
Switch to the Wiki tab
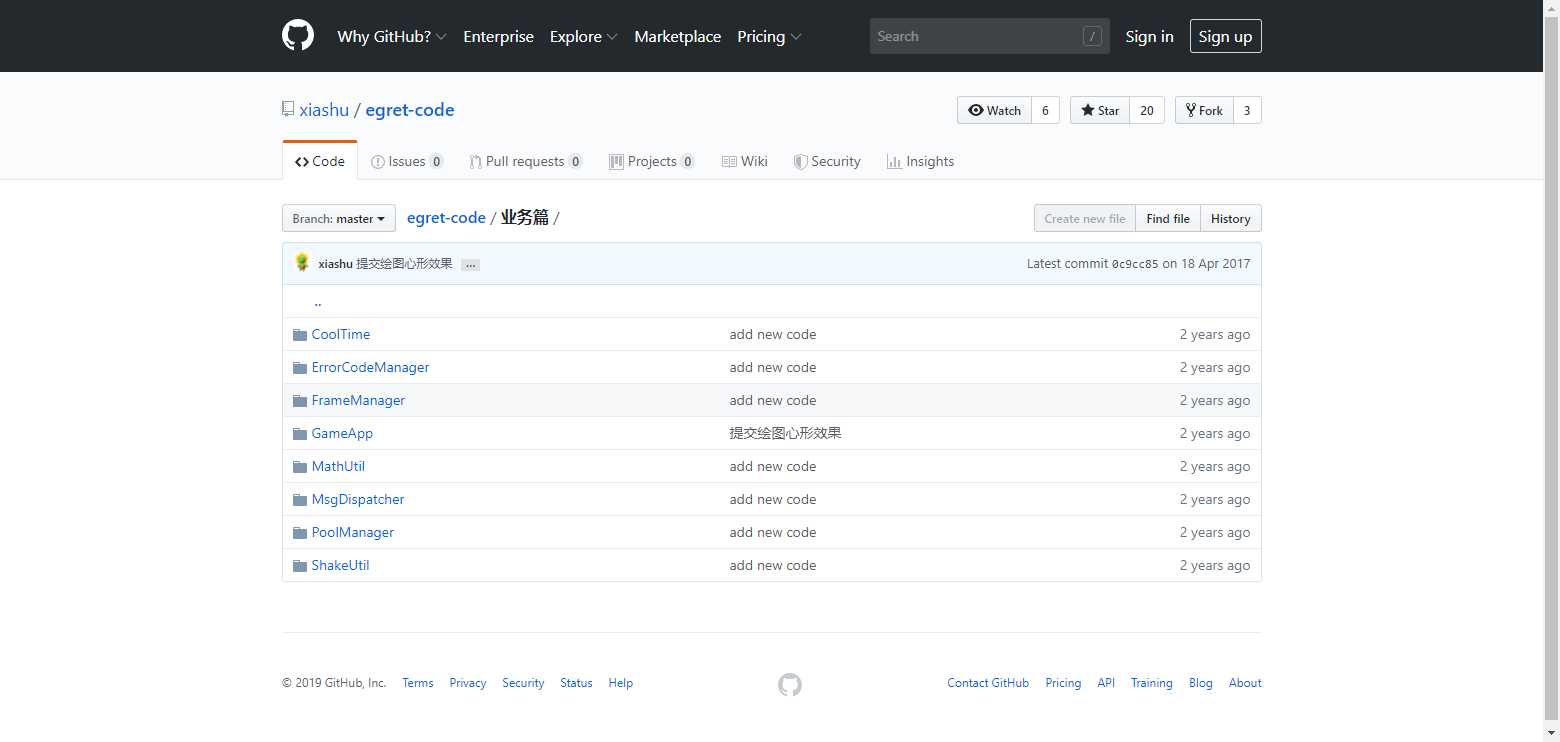[745, 161]
